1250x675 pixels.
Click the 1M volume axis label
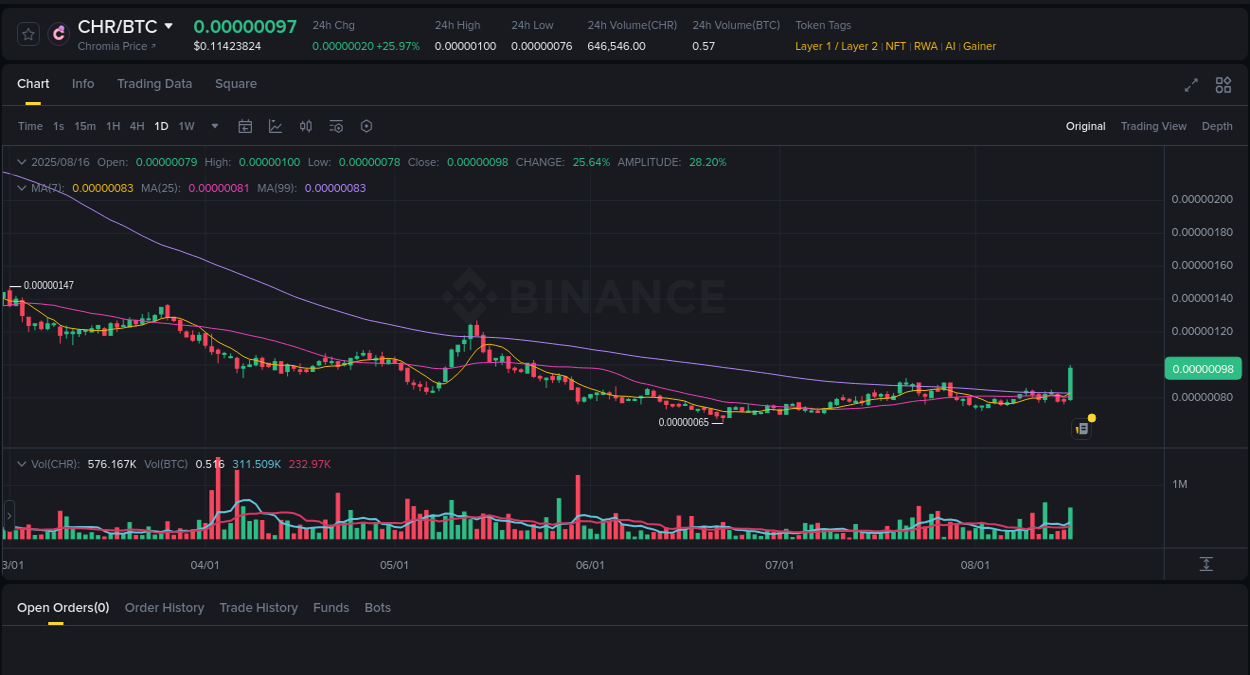point(1179,484)
